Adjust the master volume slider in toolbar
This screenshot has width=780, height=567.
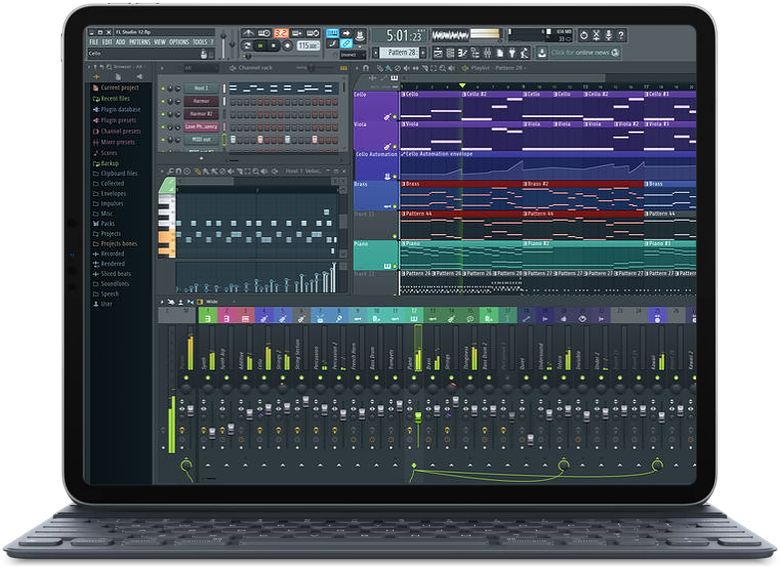pos(224,45)
